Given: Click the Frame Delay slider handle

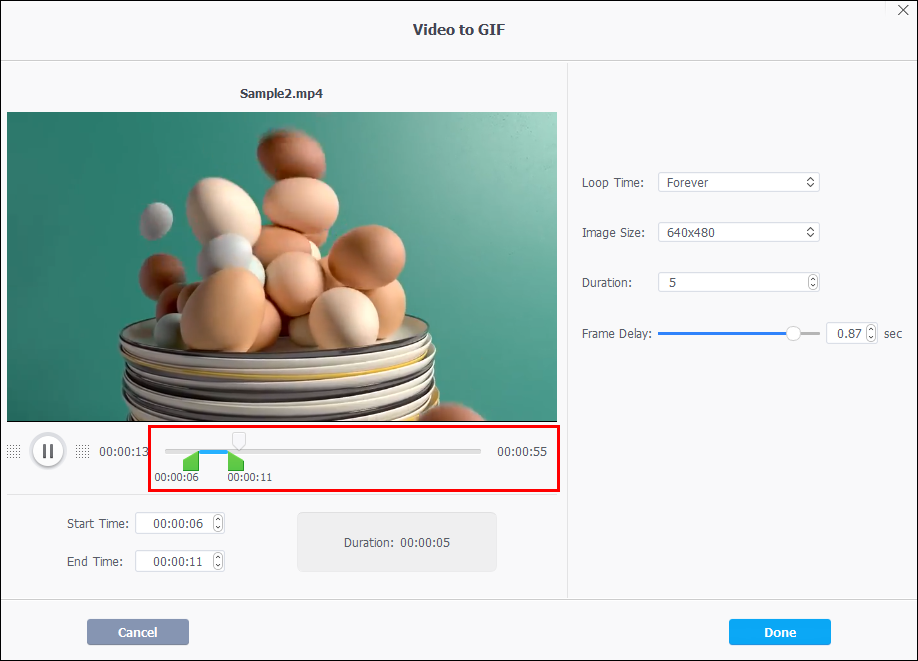Looking at the screenshot, I should click(x=793, y=333).
